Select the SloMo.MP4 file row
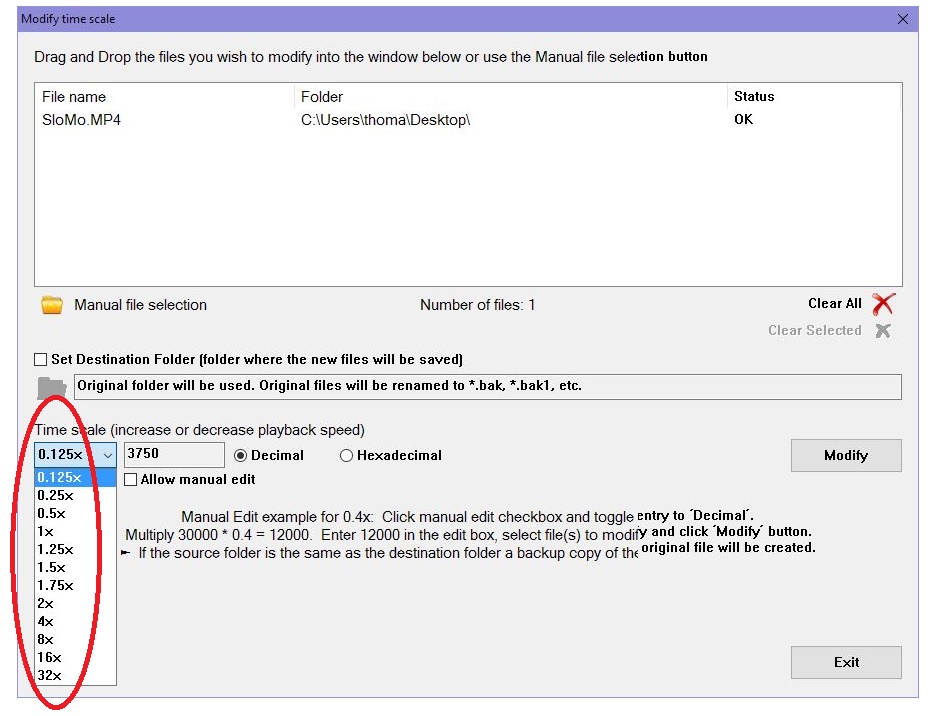 point(82,120)
